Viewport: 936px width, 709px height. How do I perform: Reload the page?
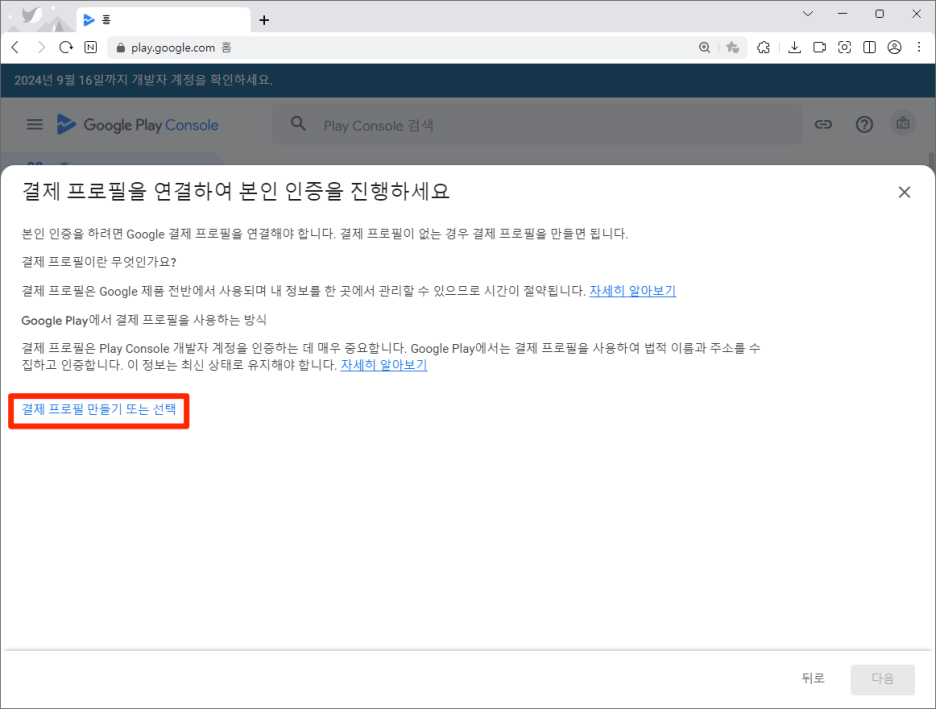tap(66, 47)
